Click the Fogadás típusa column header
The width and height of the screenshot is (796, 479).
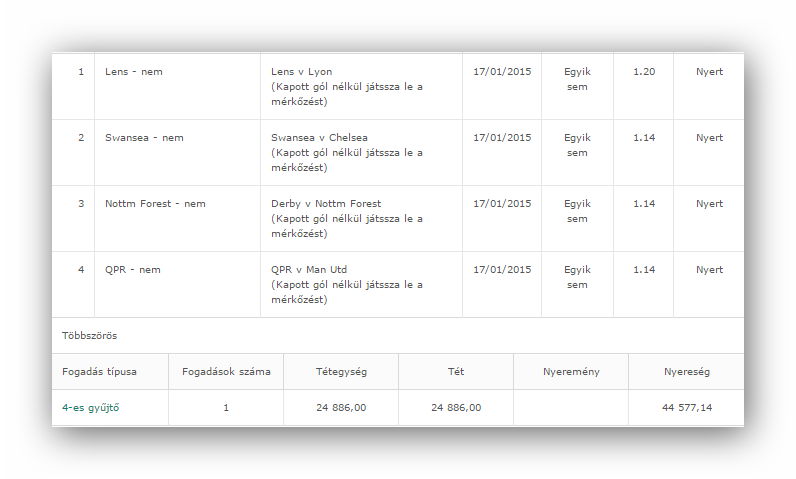[99, 372]
